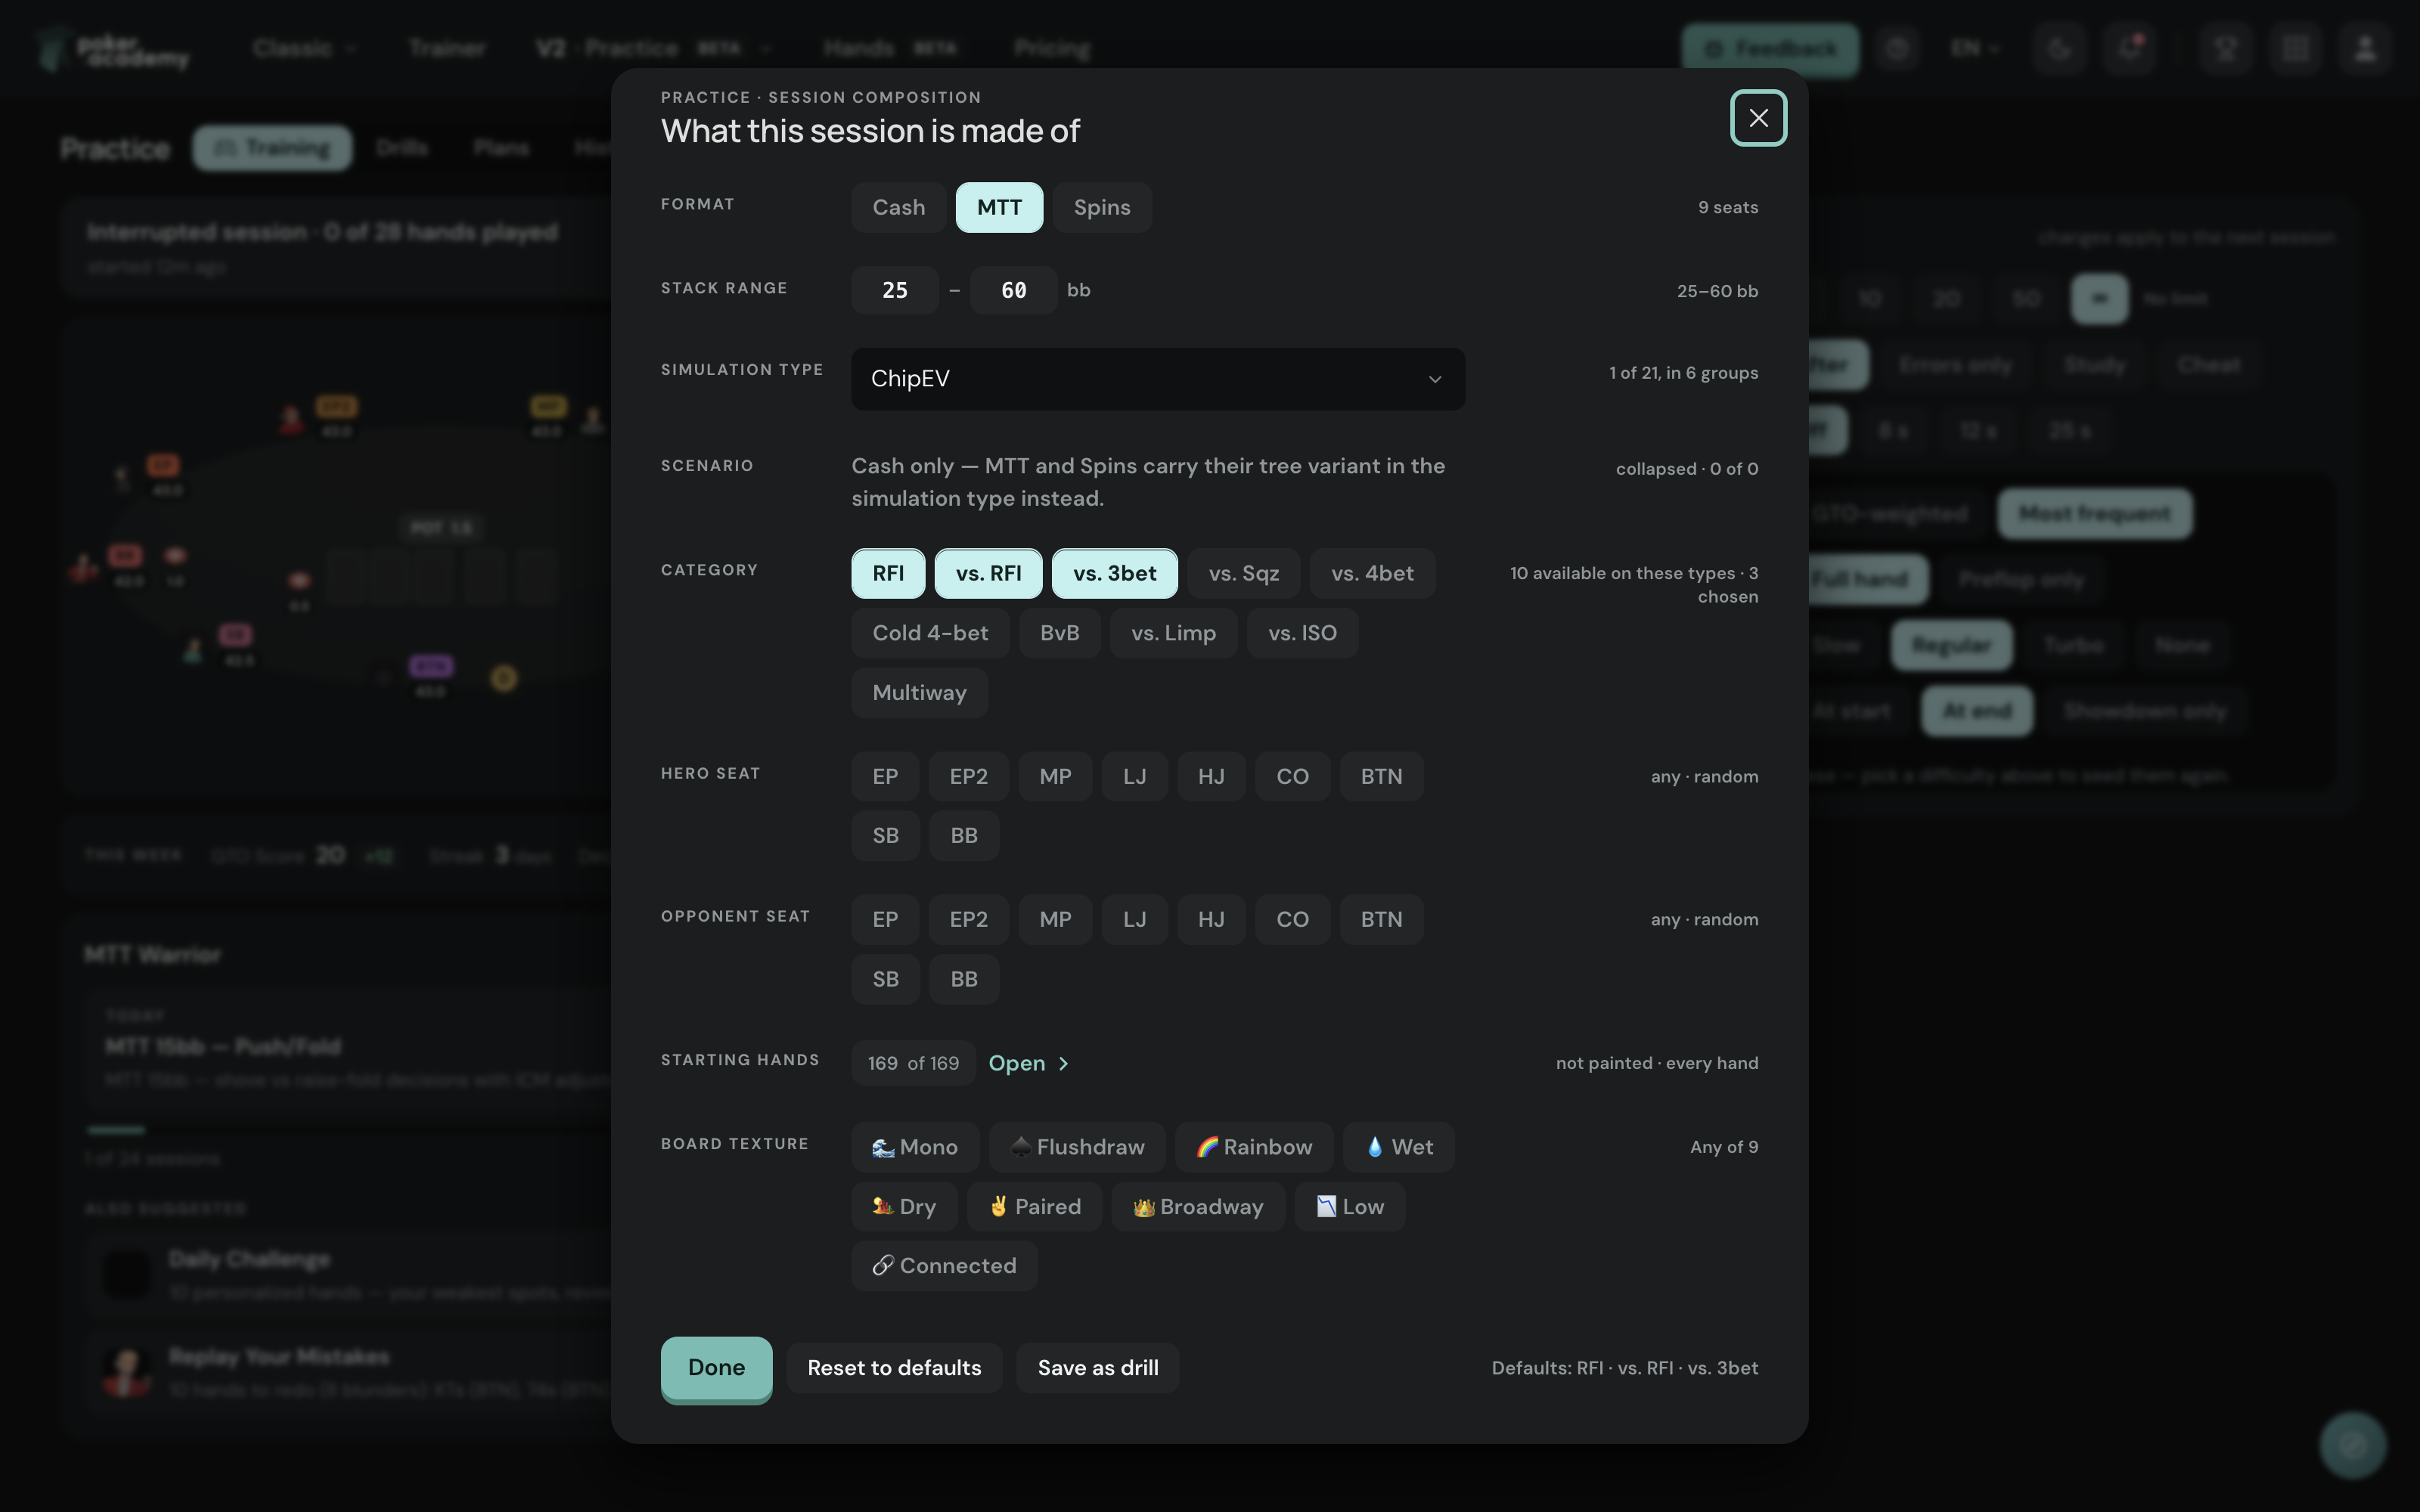2420x1512 pixels.
Task: Pick SB as hero seat
Action: (x=885, y=836)
